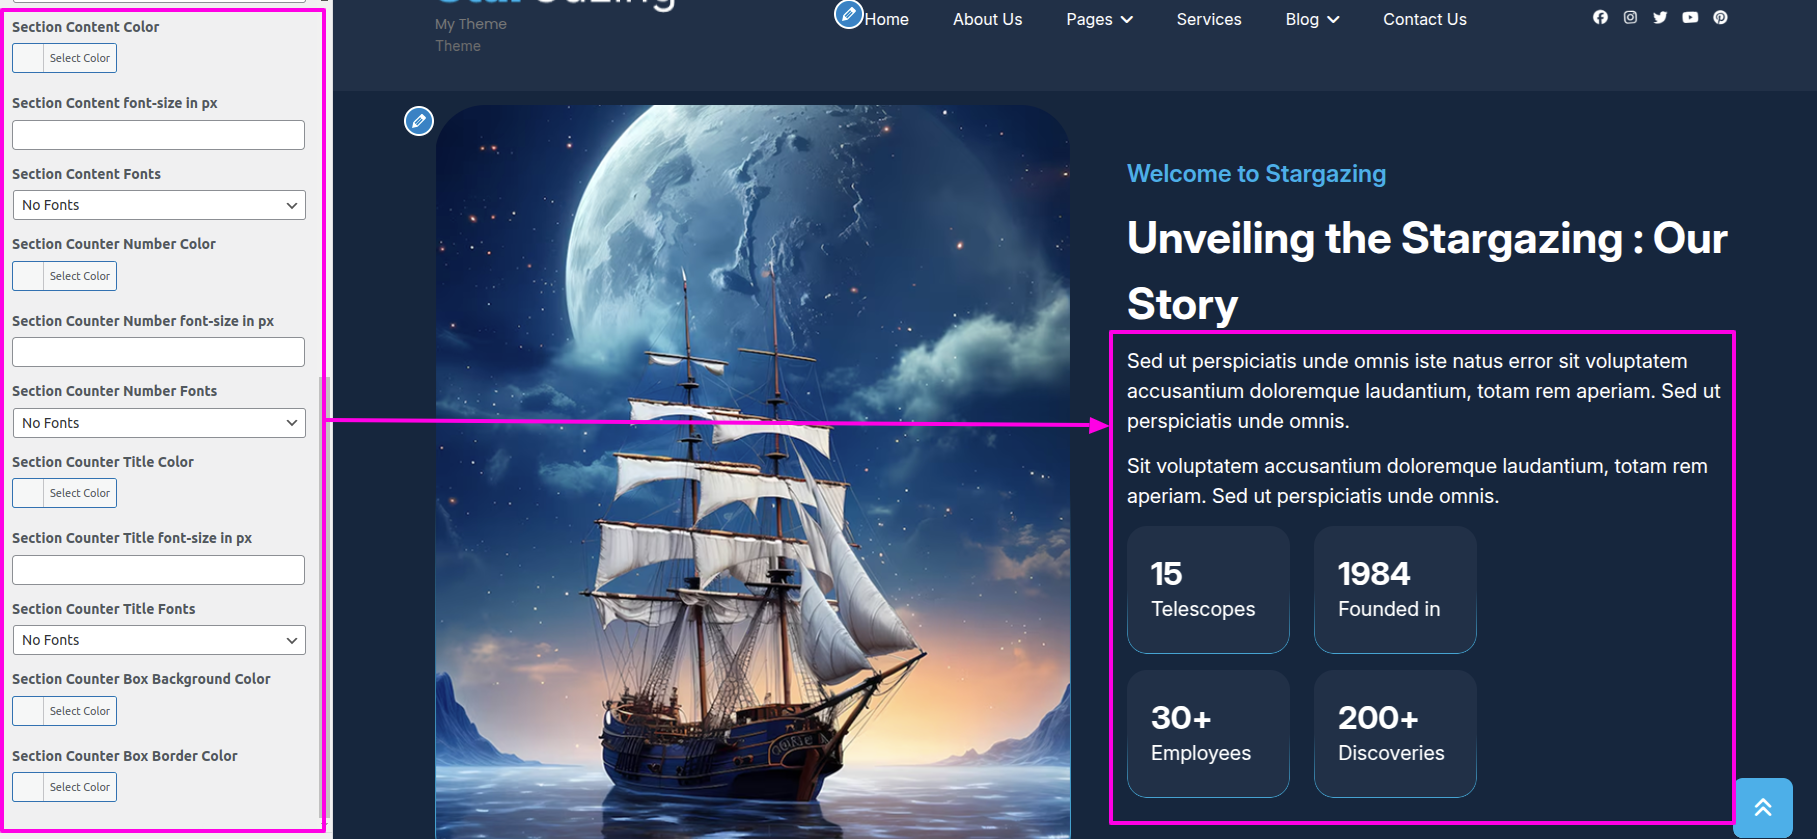
Task: Click the scroll-to-top double arrow button
Action: pos(1763,807)
